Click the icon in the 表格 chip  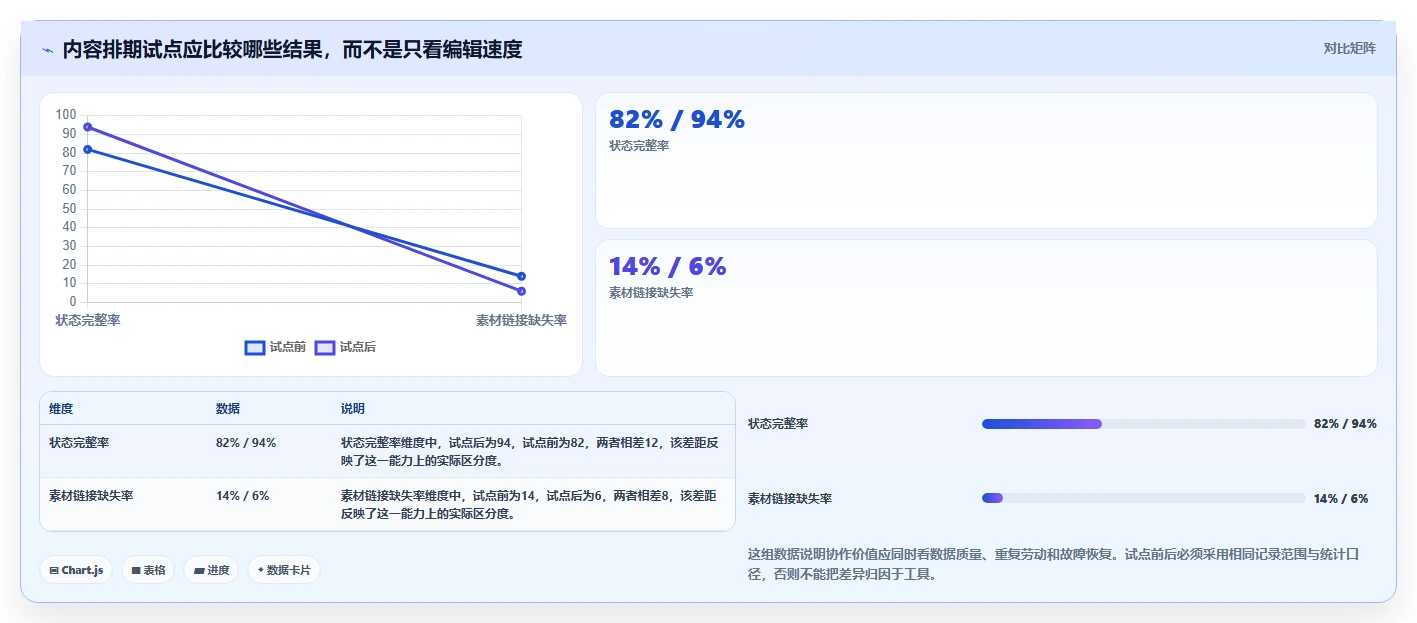[136, 570]
